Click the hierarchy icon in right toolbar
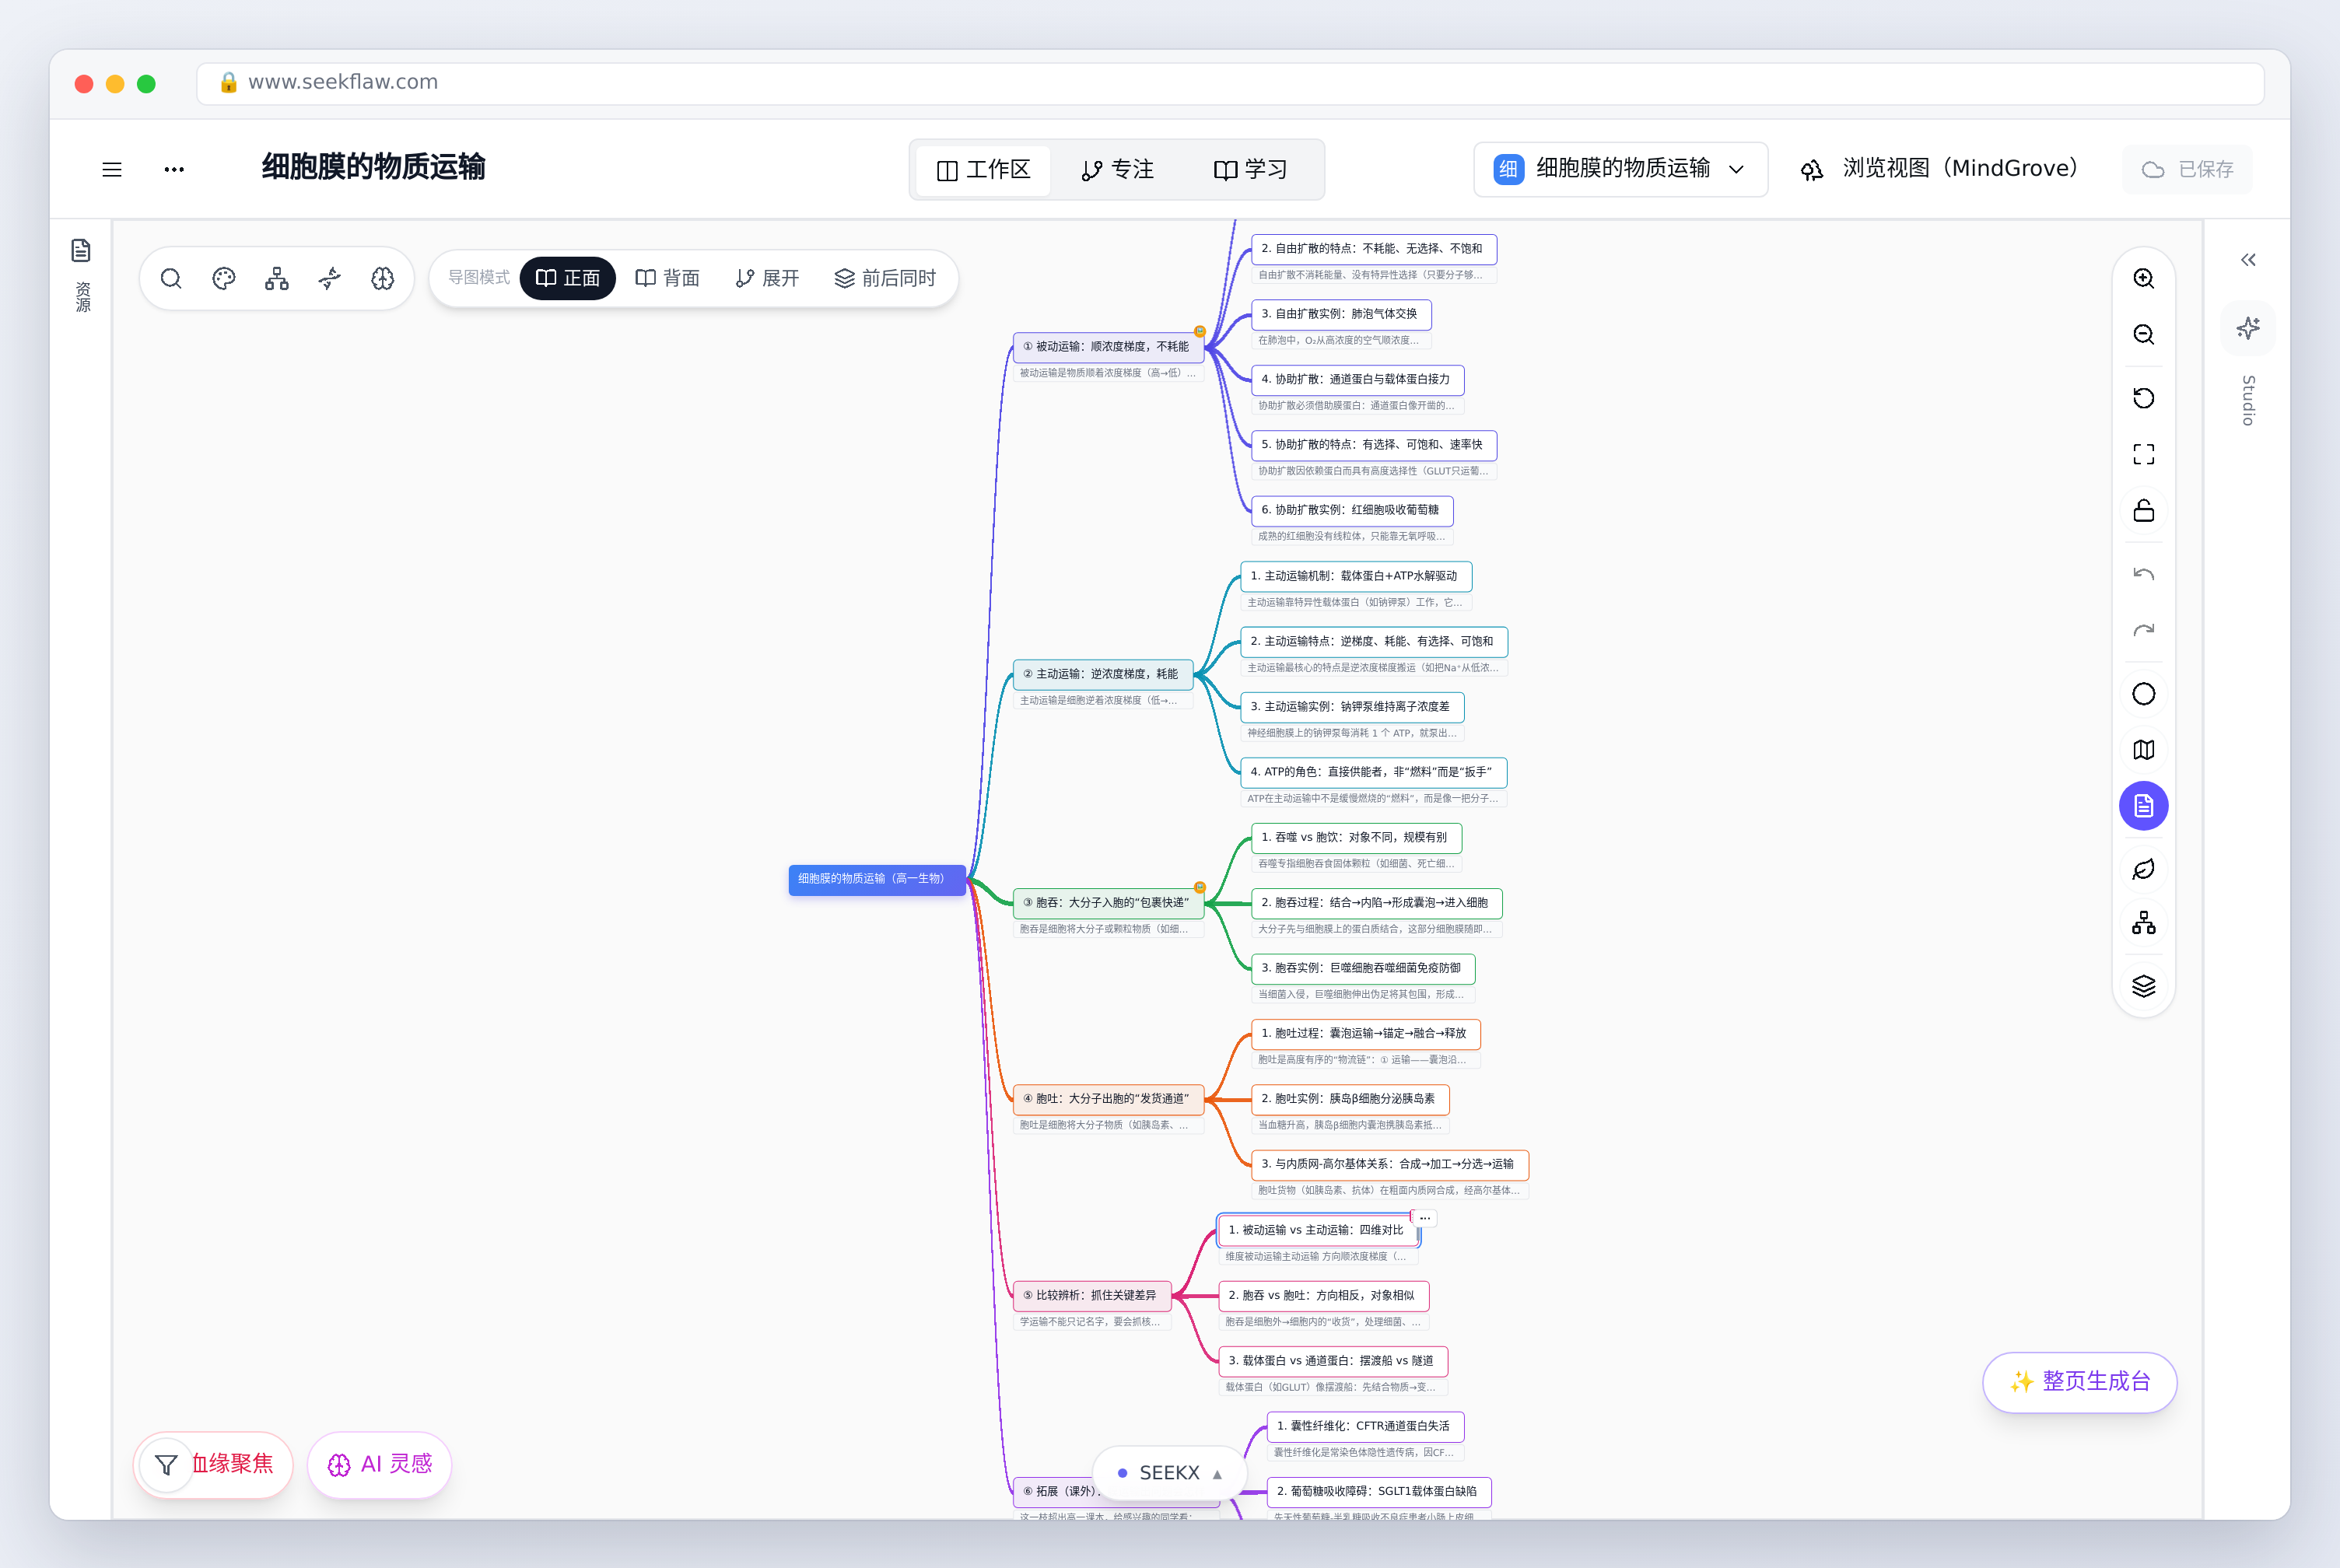The width and height of the screenshot is (2340, 1568). click(x=2143, y=923)
